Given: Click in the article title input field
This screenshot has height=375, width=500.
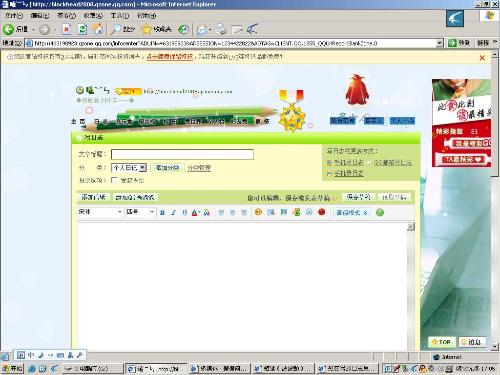Looking at the screenshot, I should click(182, 154).
